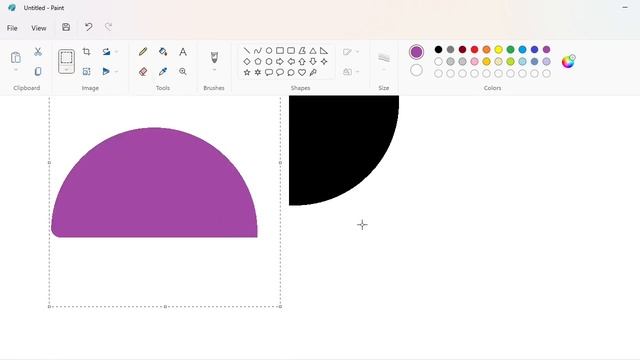Click the Flip image icon

tap(106, 71)
